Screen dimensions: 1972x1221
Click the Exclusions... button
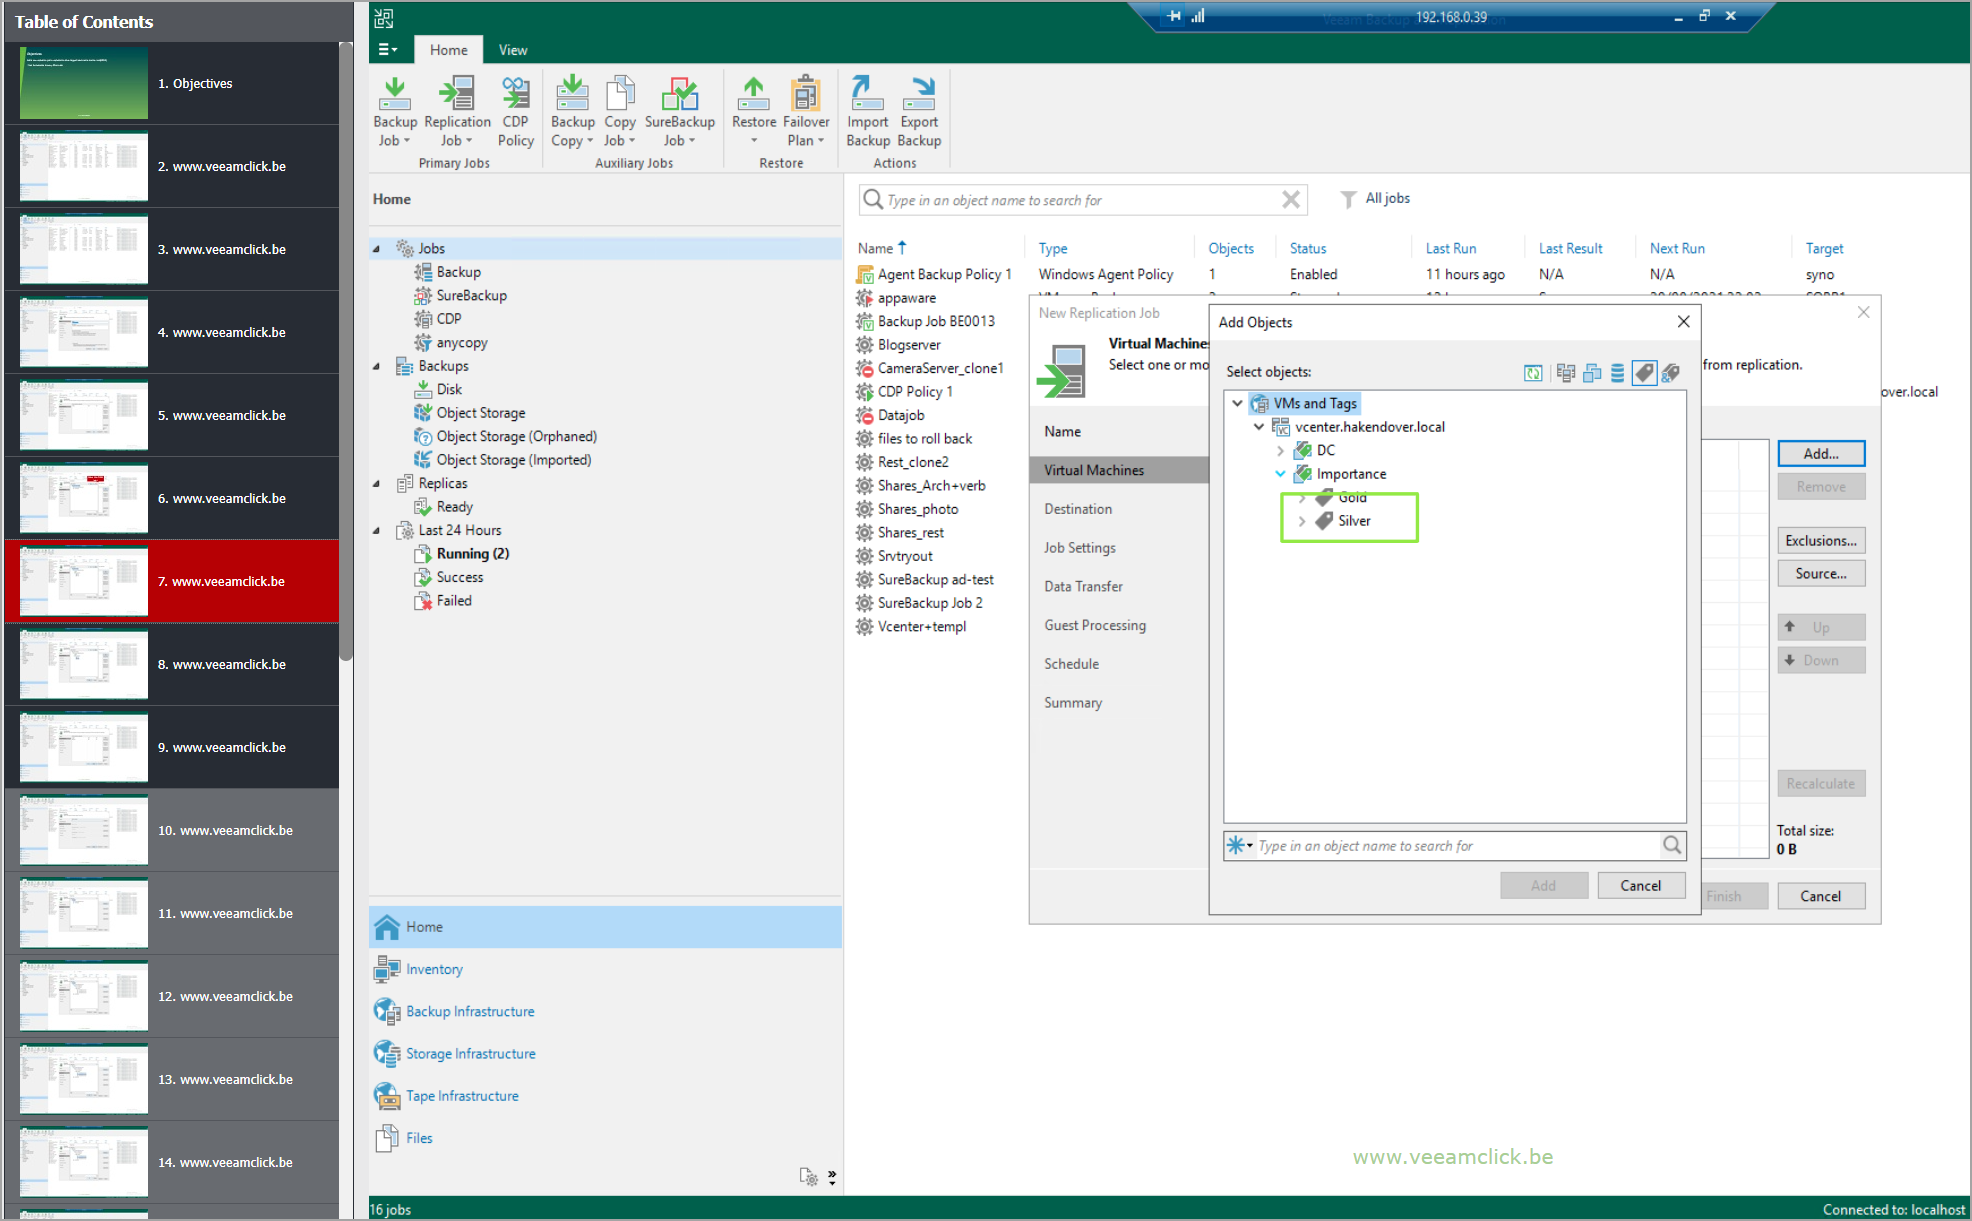(x=1820, y=540)
